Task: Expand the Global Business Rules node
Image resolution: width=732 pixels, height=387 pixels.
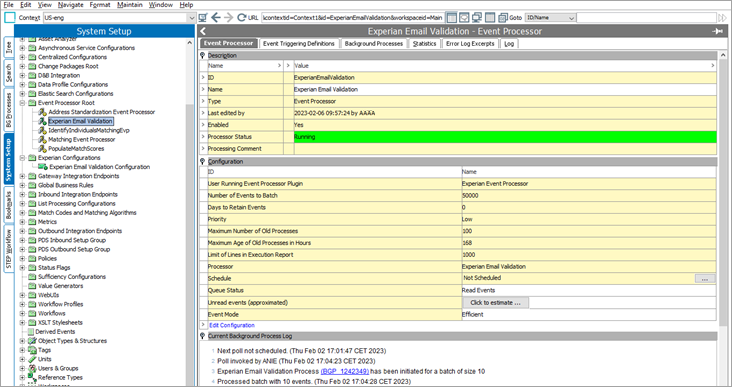Action: pyautogui.click(x=22, y=185)
